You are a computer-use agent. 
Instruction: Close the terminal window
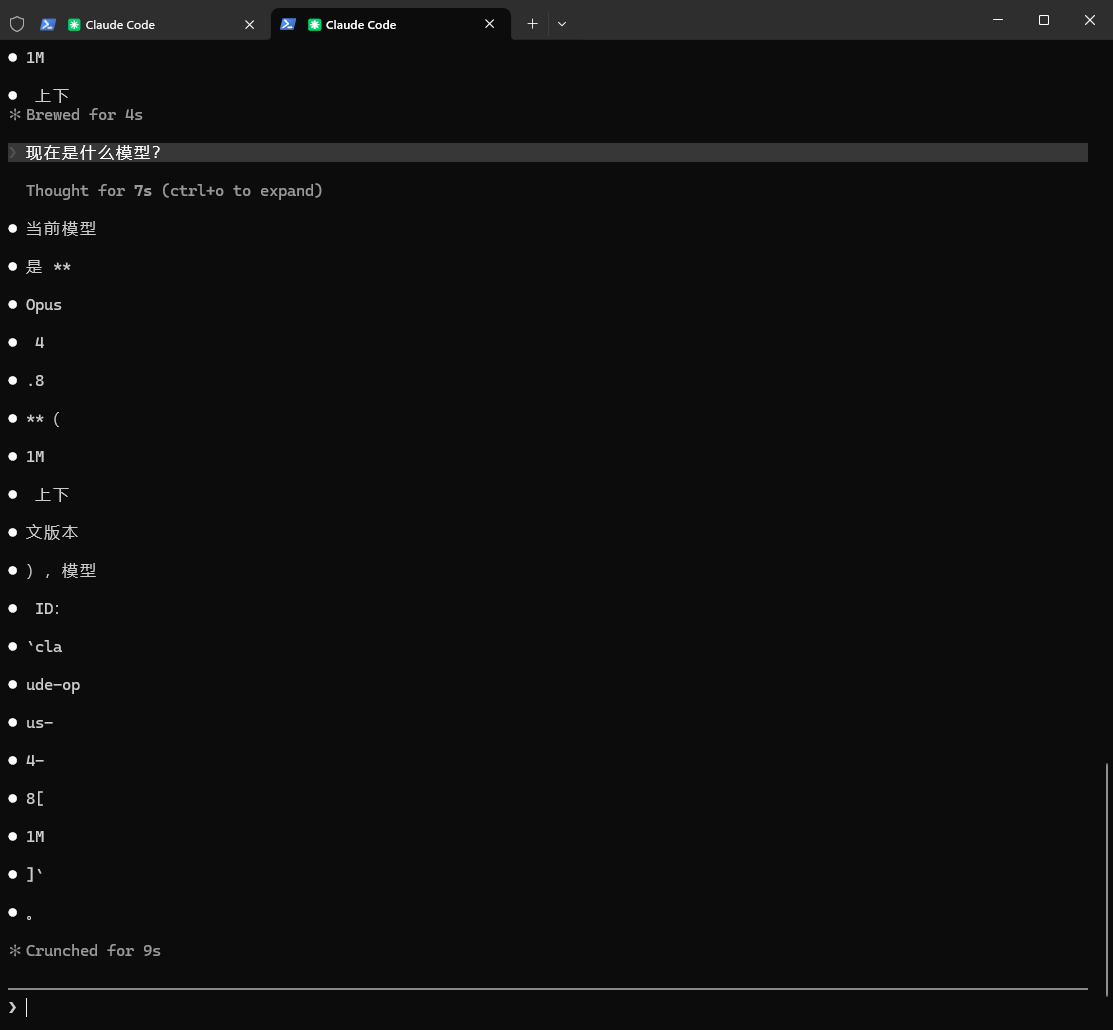(1090, 20)
